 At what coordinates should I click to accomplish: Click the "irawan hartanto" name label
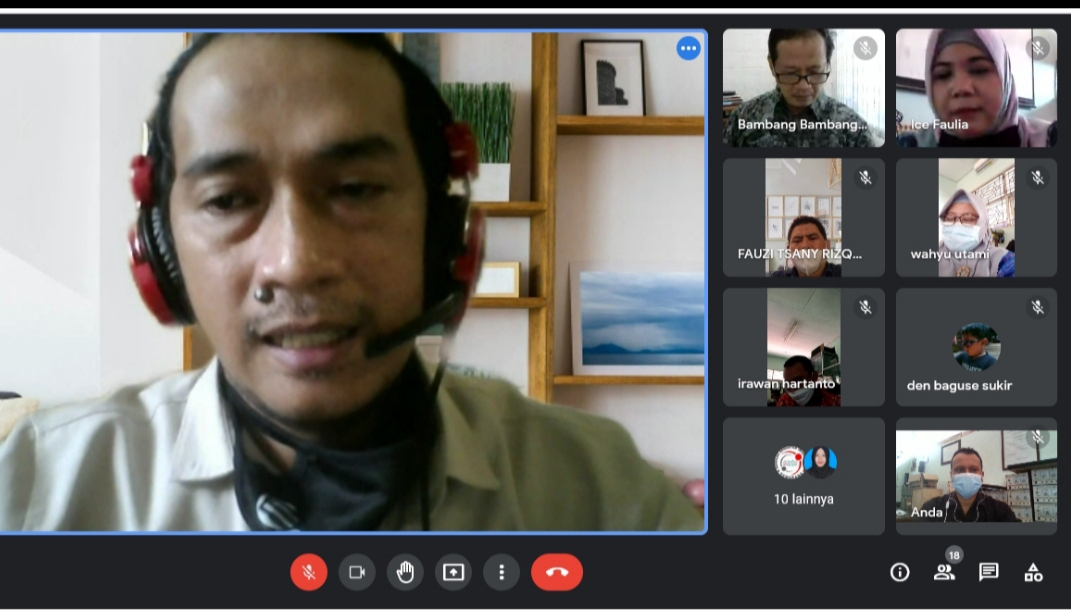(786, 384)
